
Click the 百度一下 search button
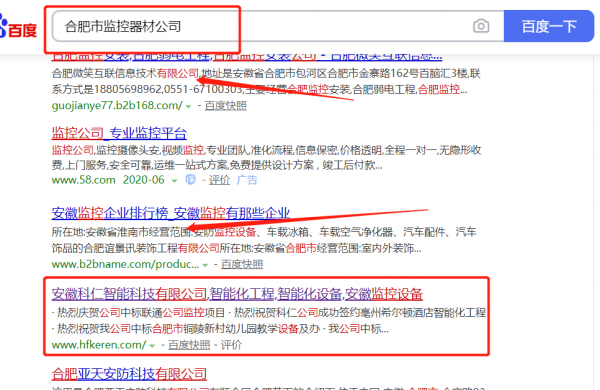click(549, 26)
